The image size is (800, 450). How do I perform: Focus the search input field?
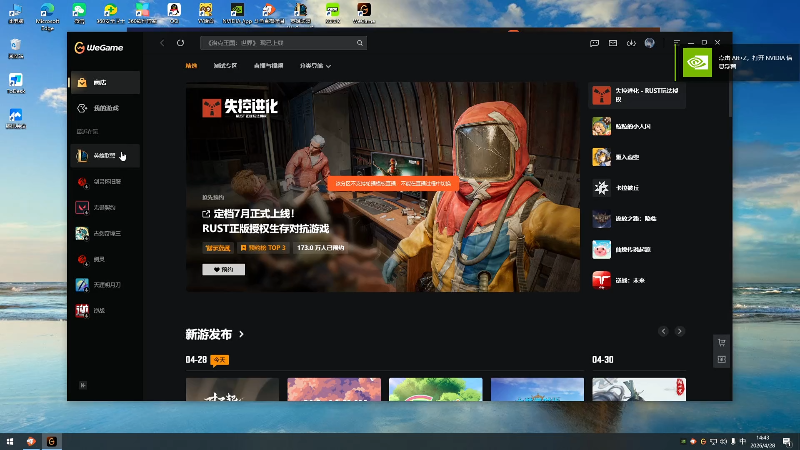click(278, 43)
